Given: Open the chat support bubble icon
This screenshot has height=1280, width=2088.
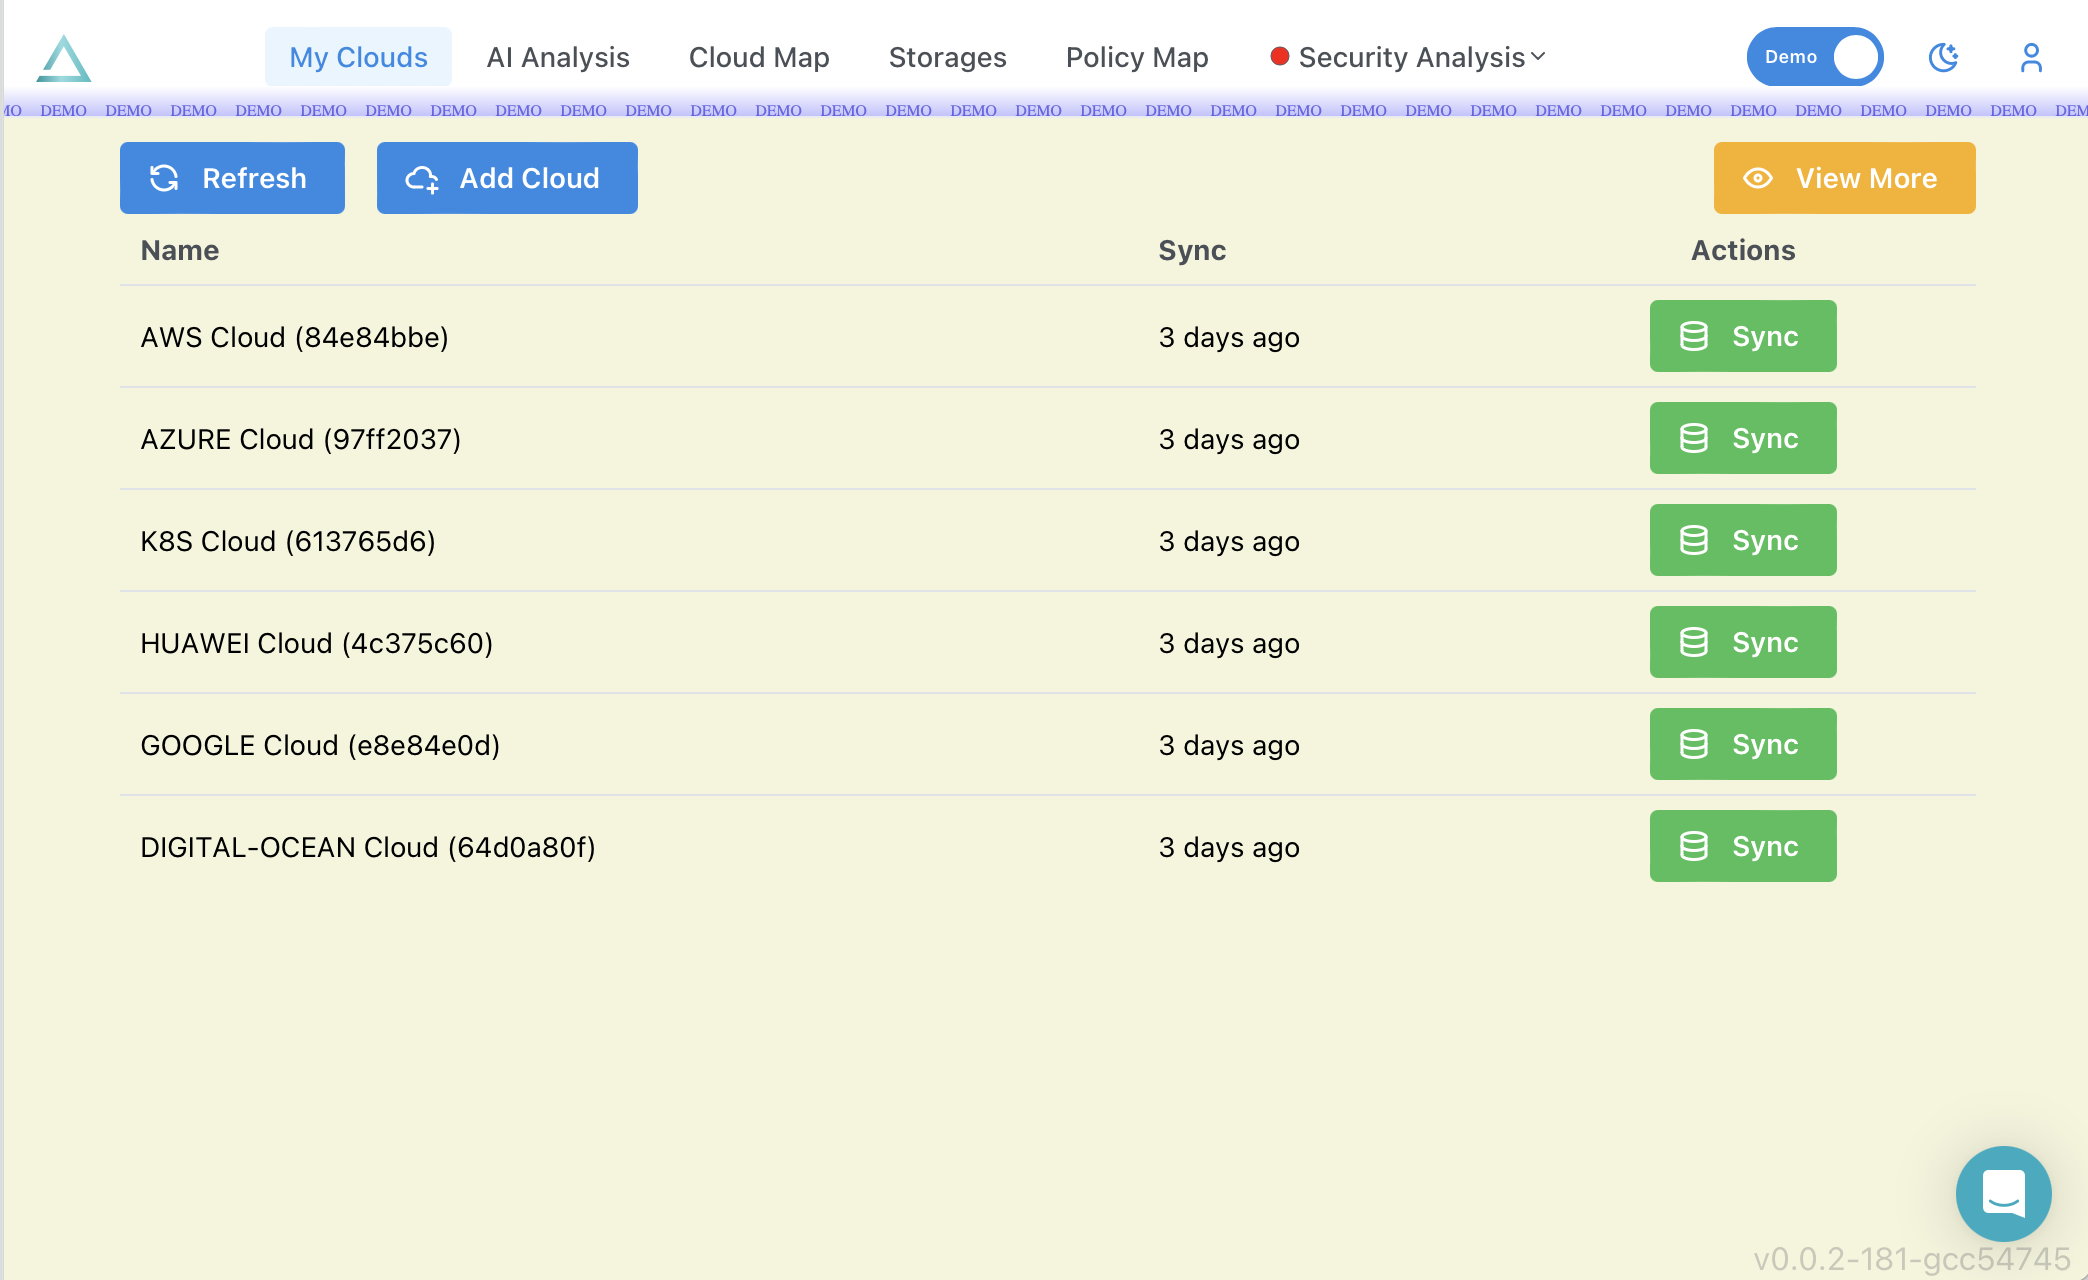Looking at the screenshot, I should (2003, 1193).
